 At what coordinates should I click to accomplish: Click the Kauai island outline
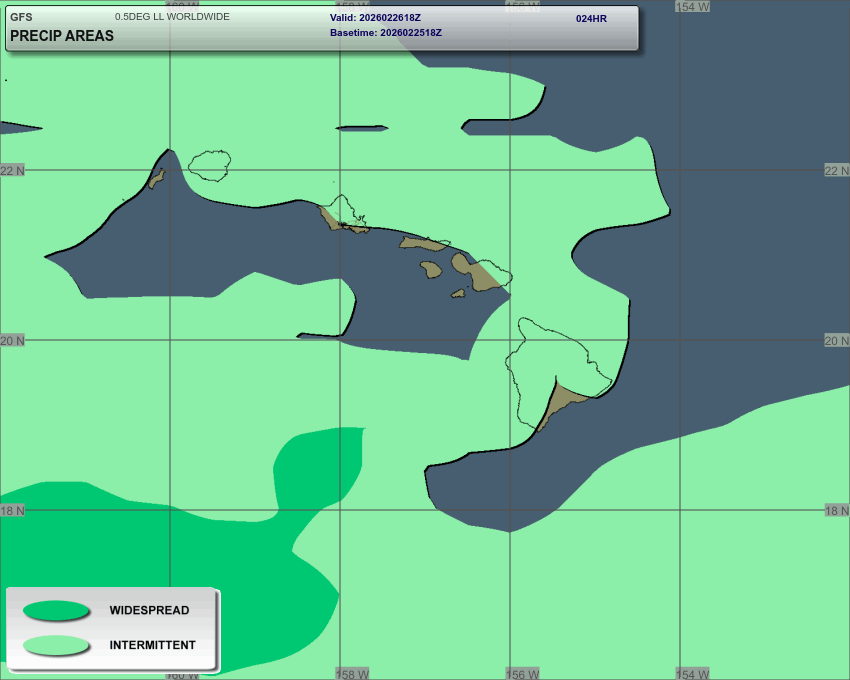point(211,165)
